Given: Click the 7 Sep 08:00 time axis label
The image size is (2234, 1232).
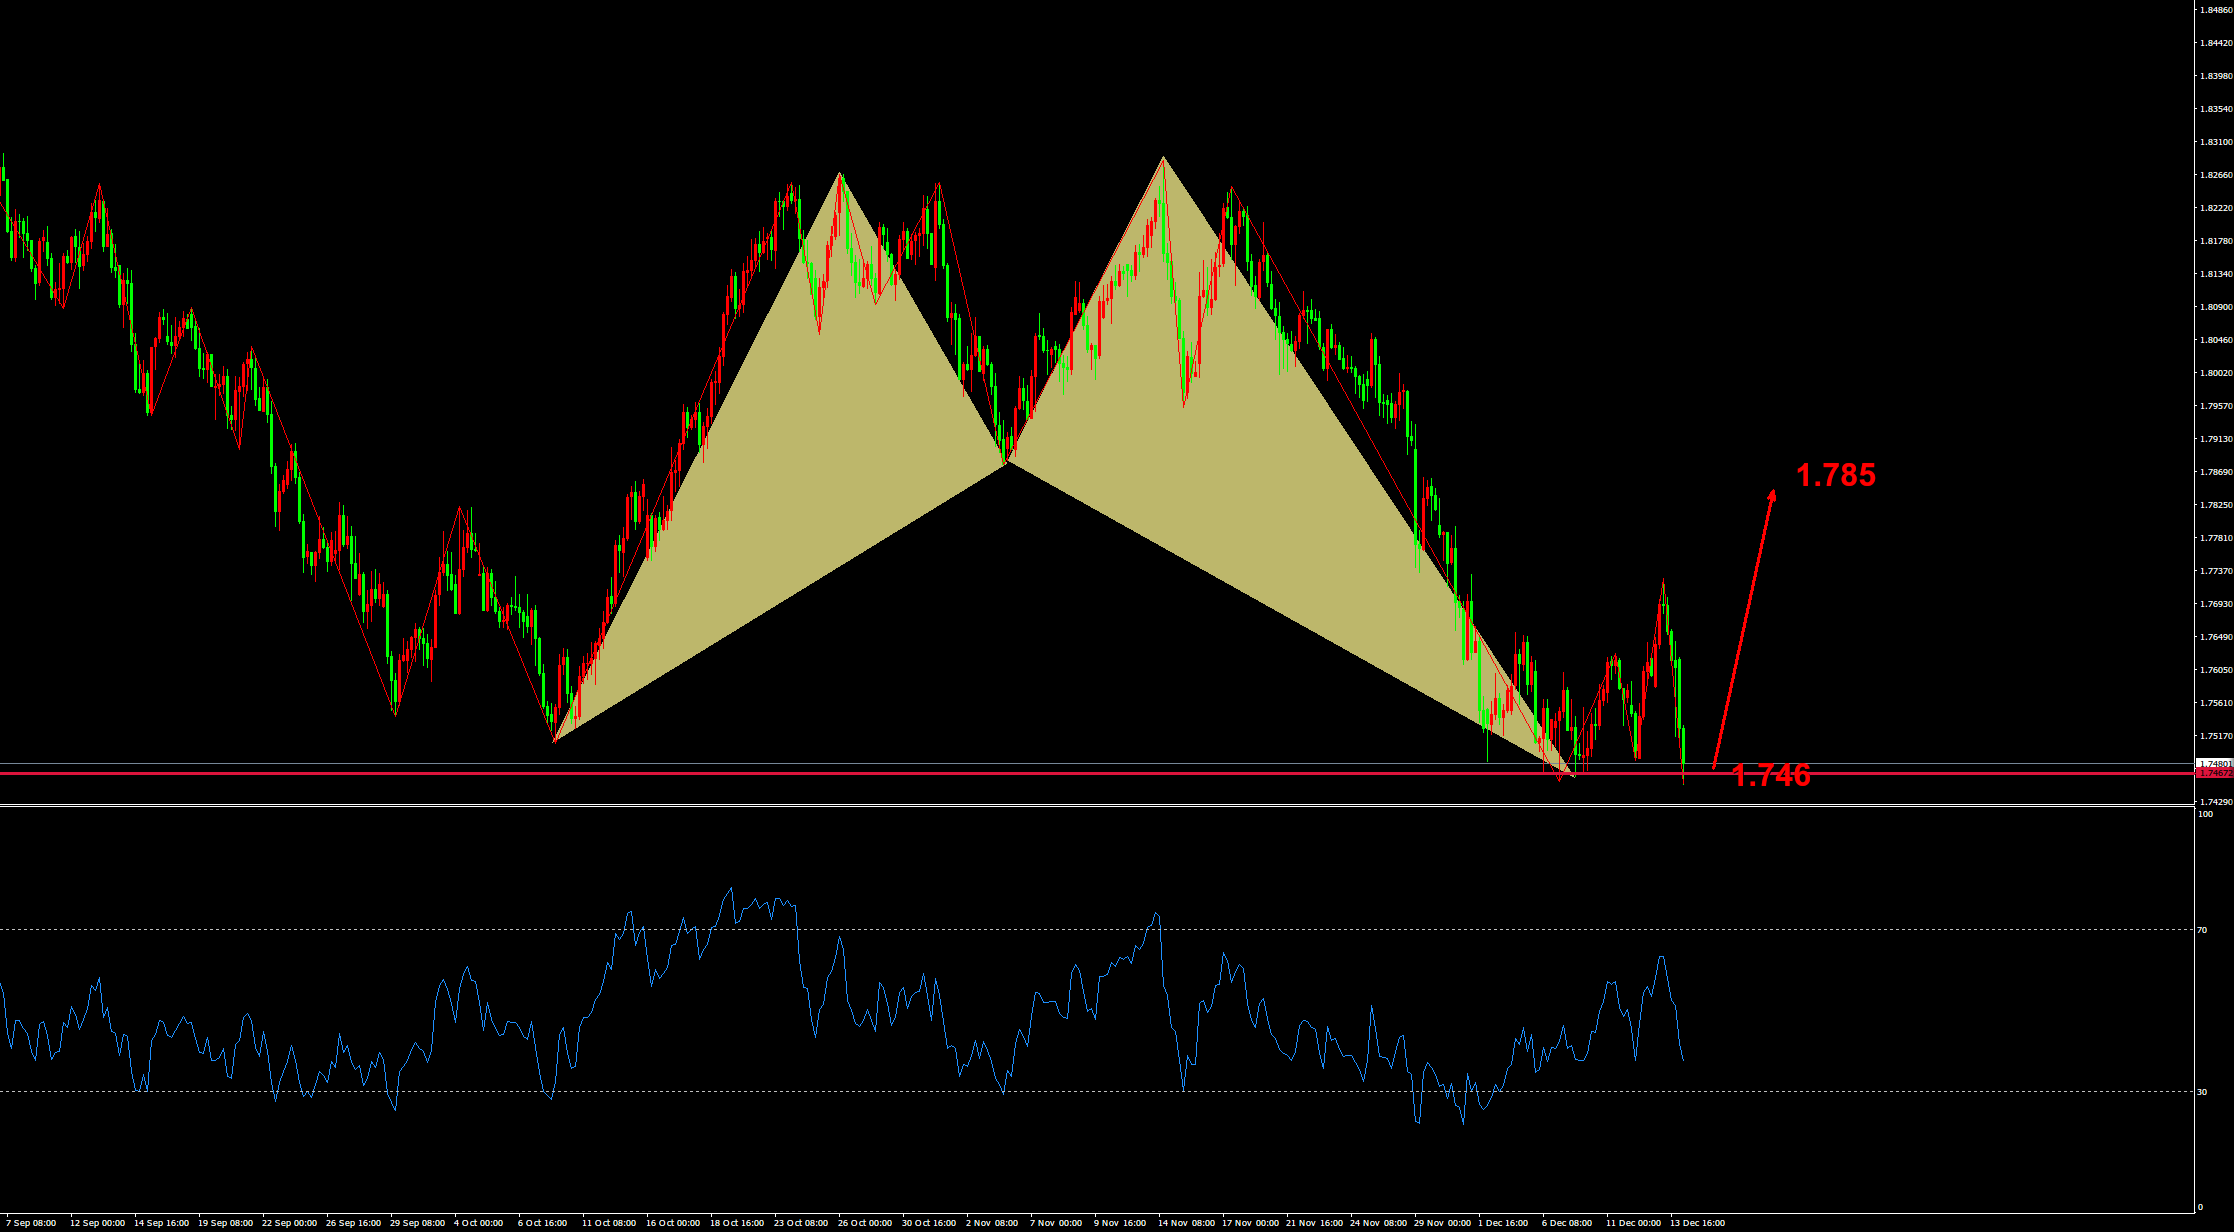Looking at the screenshot, I should click(31, 1223).
